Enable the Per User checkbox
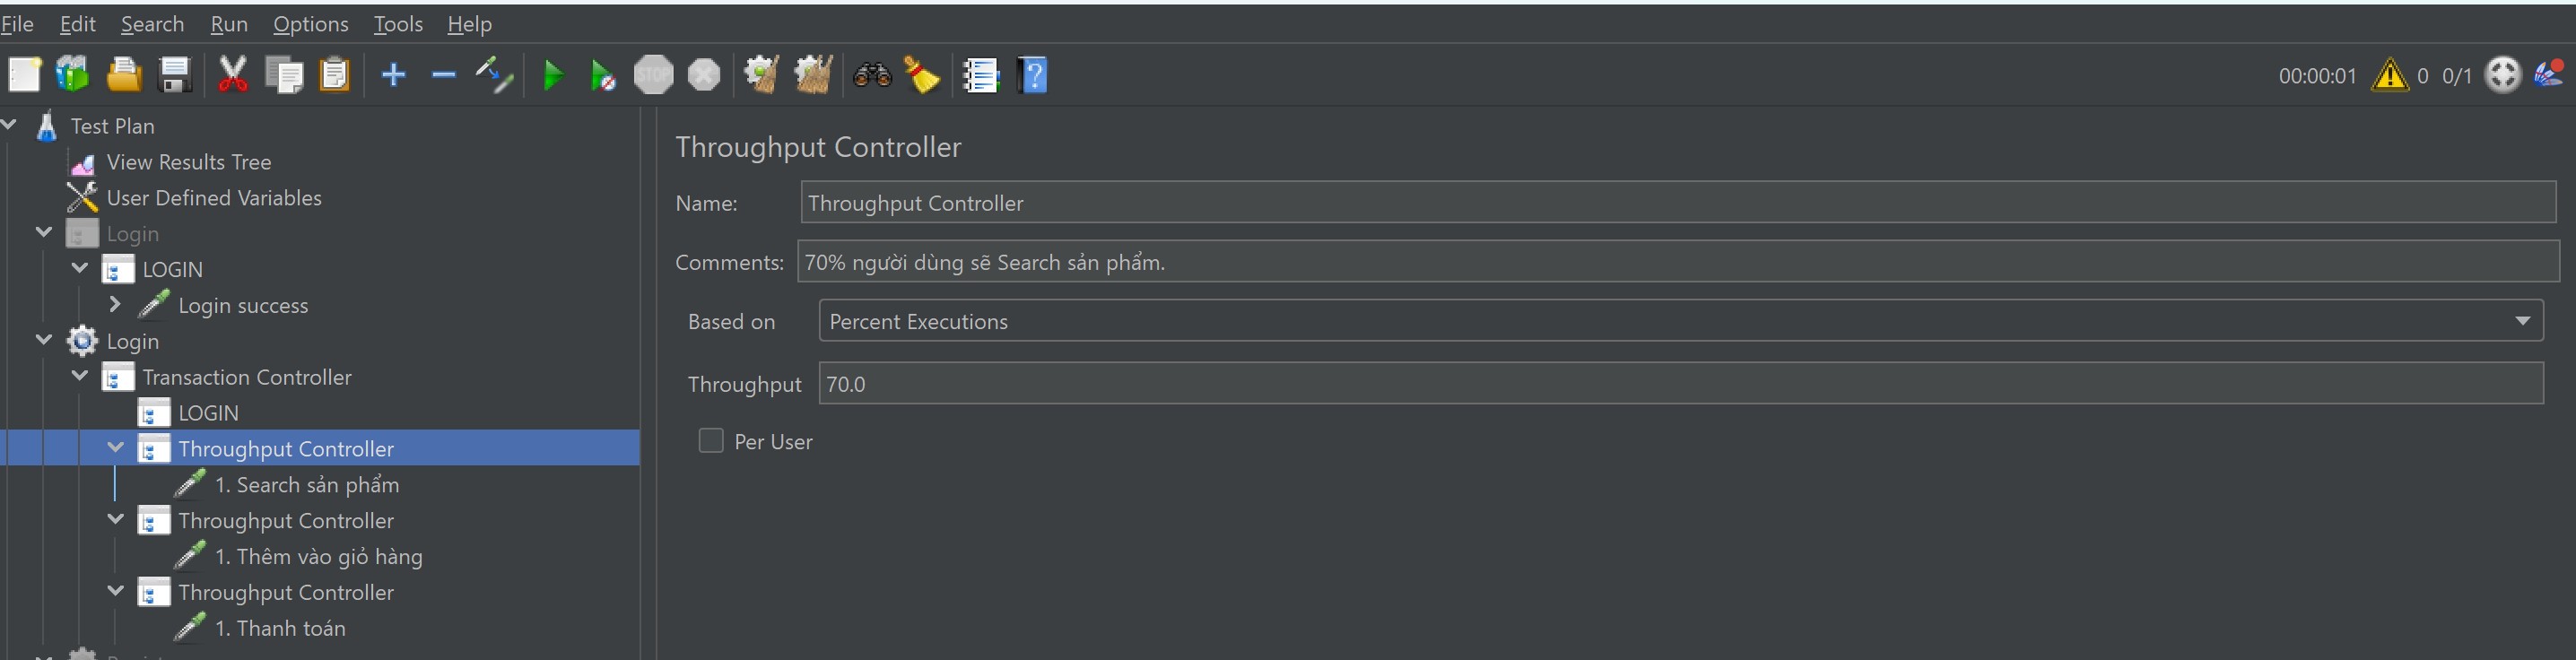 (x=711, y=441)
